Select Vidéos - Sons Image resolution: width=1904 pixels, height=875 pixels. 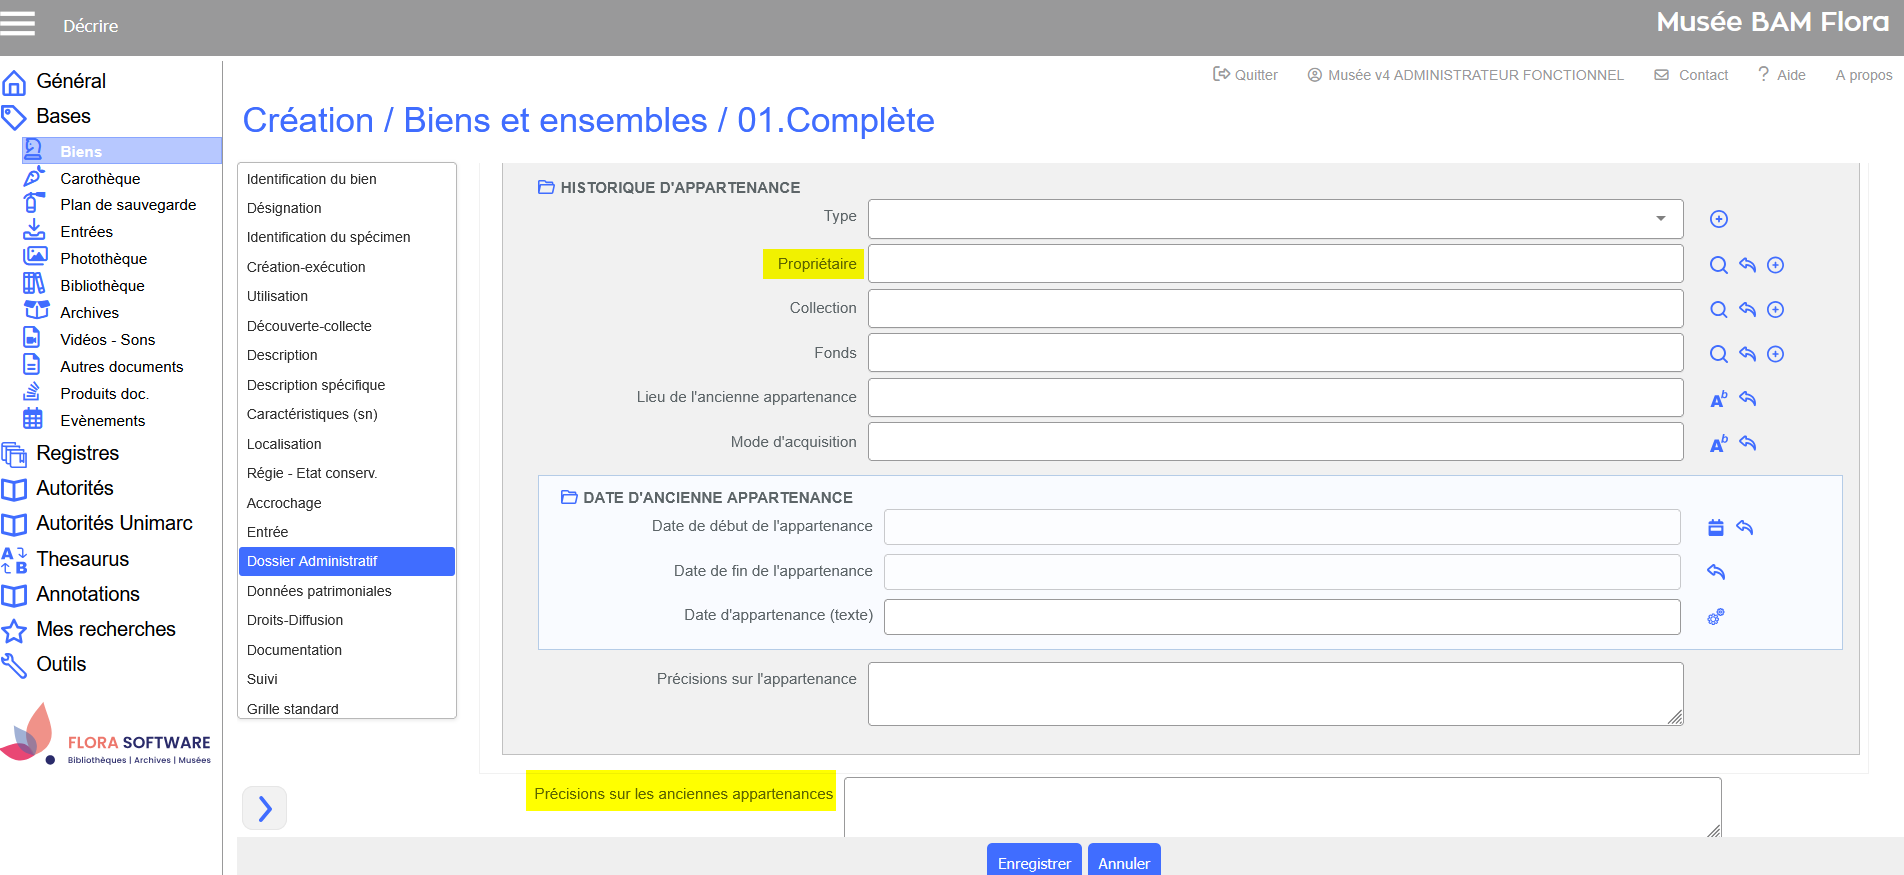(107, 340)
